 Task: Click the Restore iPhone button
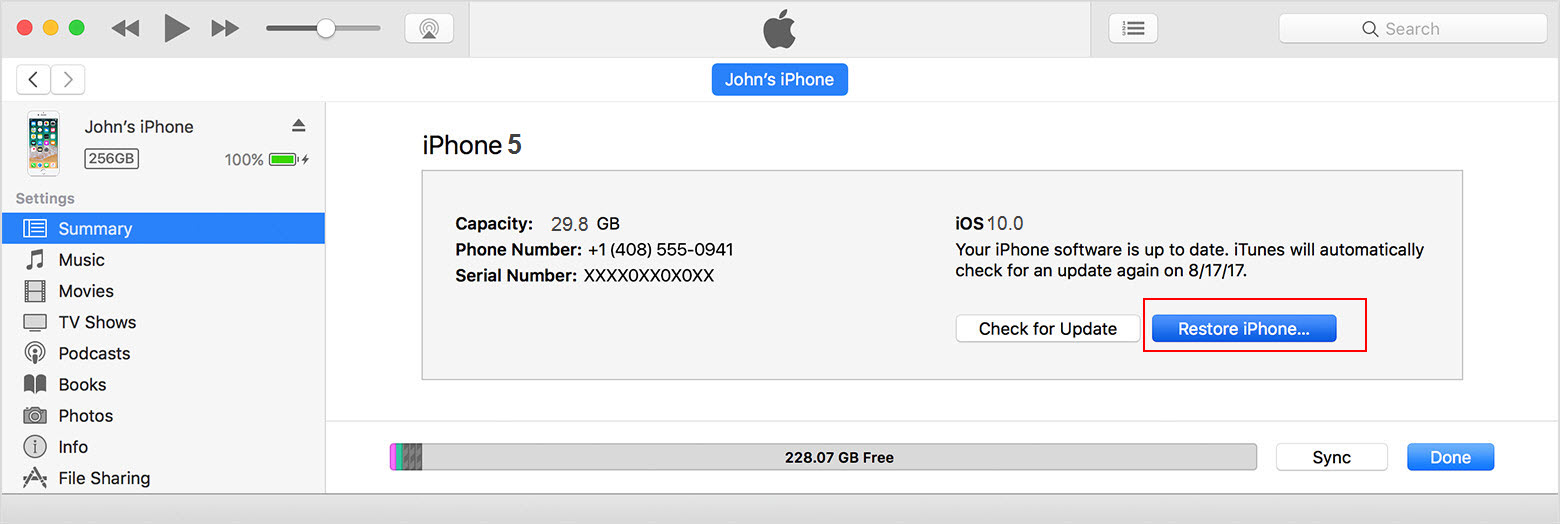coord(1244,329)
